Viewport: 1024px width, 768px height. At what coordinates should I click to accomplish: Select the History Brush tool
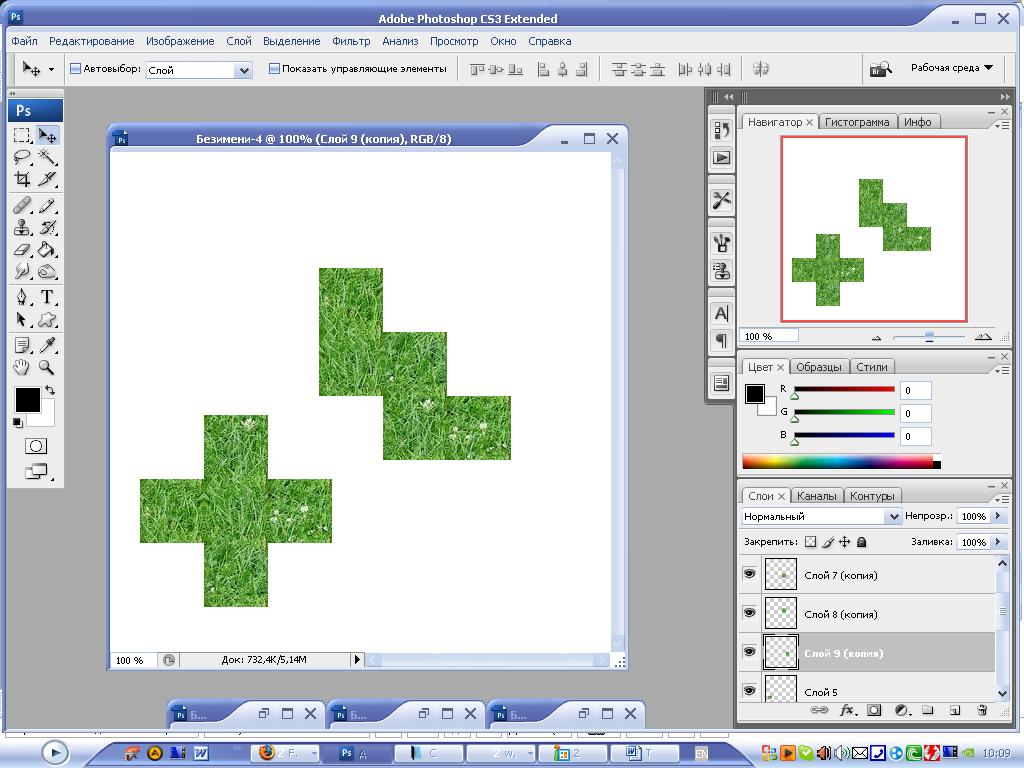click(x=47, y=227)
